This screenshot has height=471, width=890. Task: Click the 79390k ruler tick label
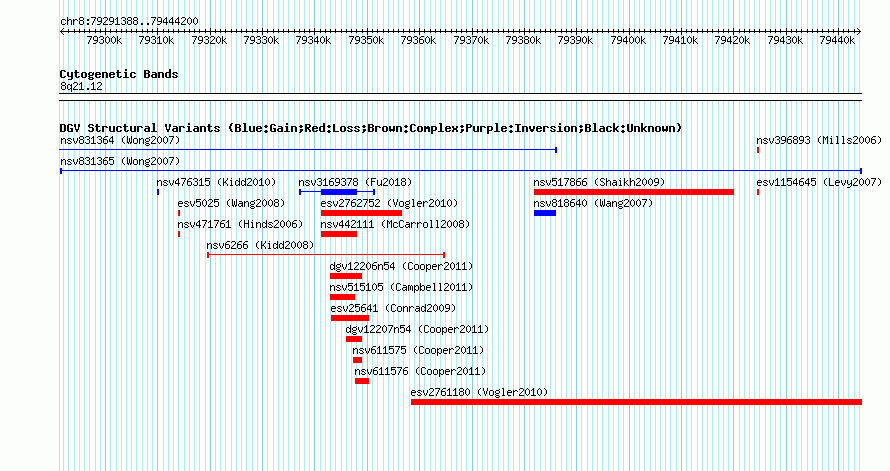click(575, 40)
